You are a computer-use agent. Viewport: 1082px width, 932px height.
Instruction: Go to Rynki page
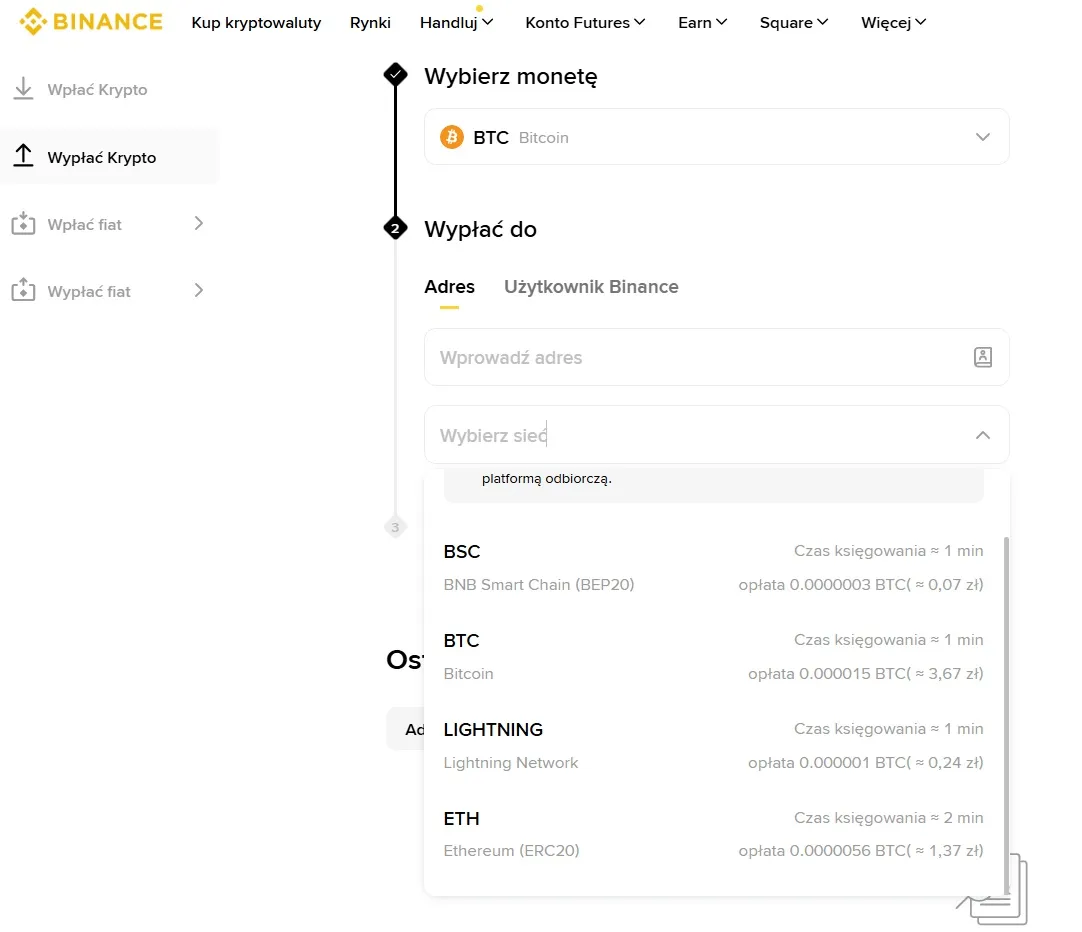pos(370,23)
